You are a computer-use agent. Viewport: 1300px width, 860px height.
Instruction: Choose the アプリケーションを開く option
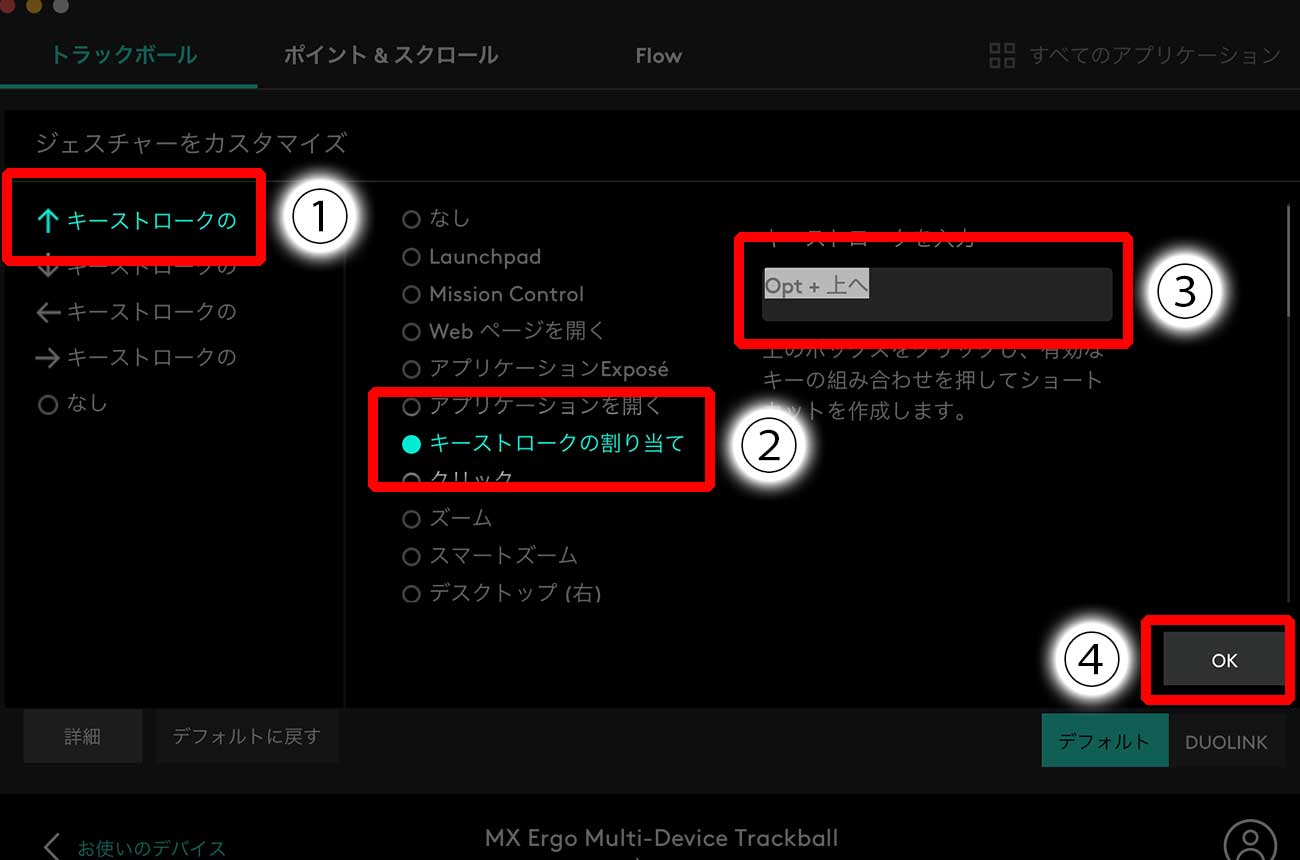pyautogui.click(x=531, y=406)
